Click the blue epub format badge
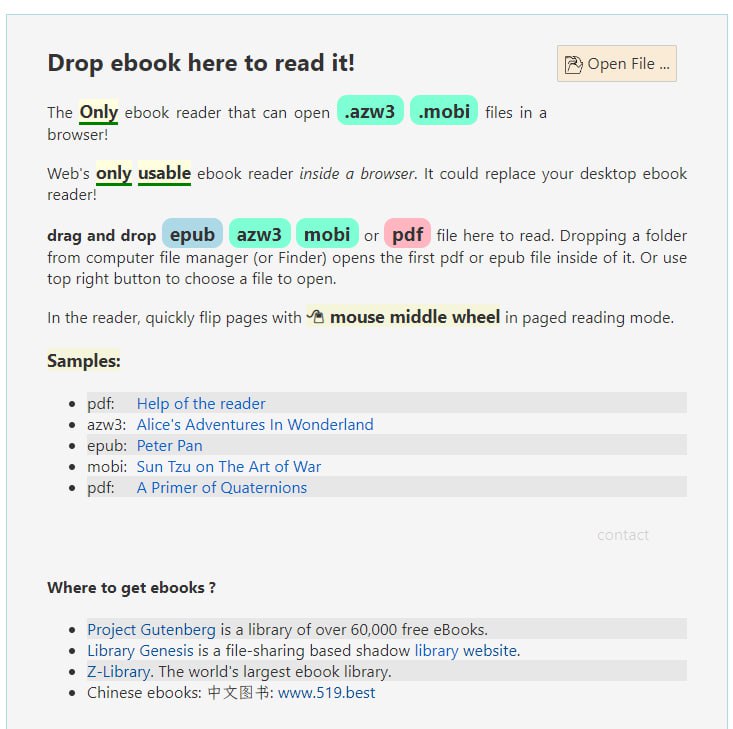The height and width of the screenshot is (729, 733). 192,234
